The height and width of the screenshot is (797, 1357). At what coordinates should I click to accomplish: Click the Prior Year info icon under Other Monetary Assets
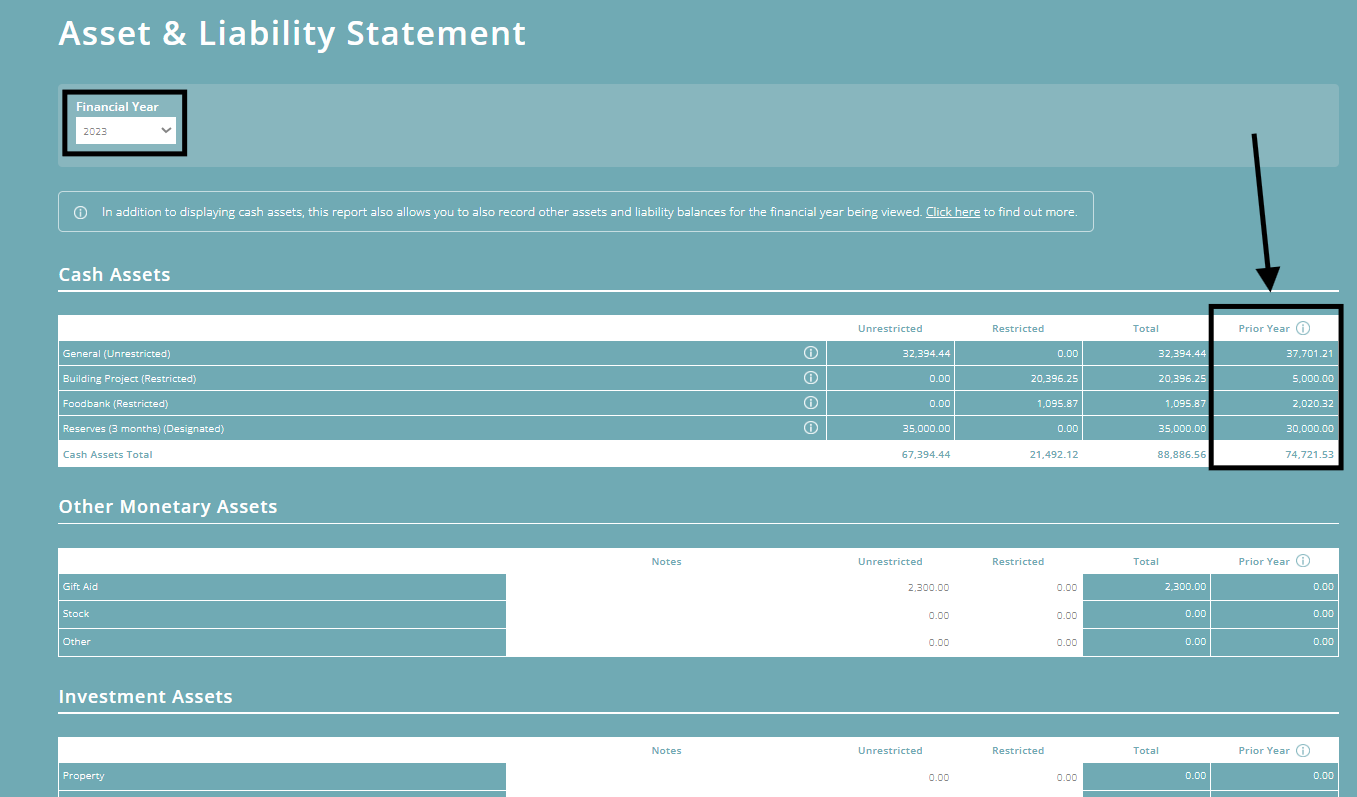tap(1302, 561)
